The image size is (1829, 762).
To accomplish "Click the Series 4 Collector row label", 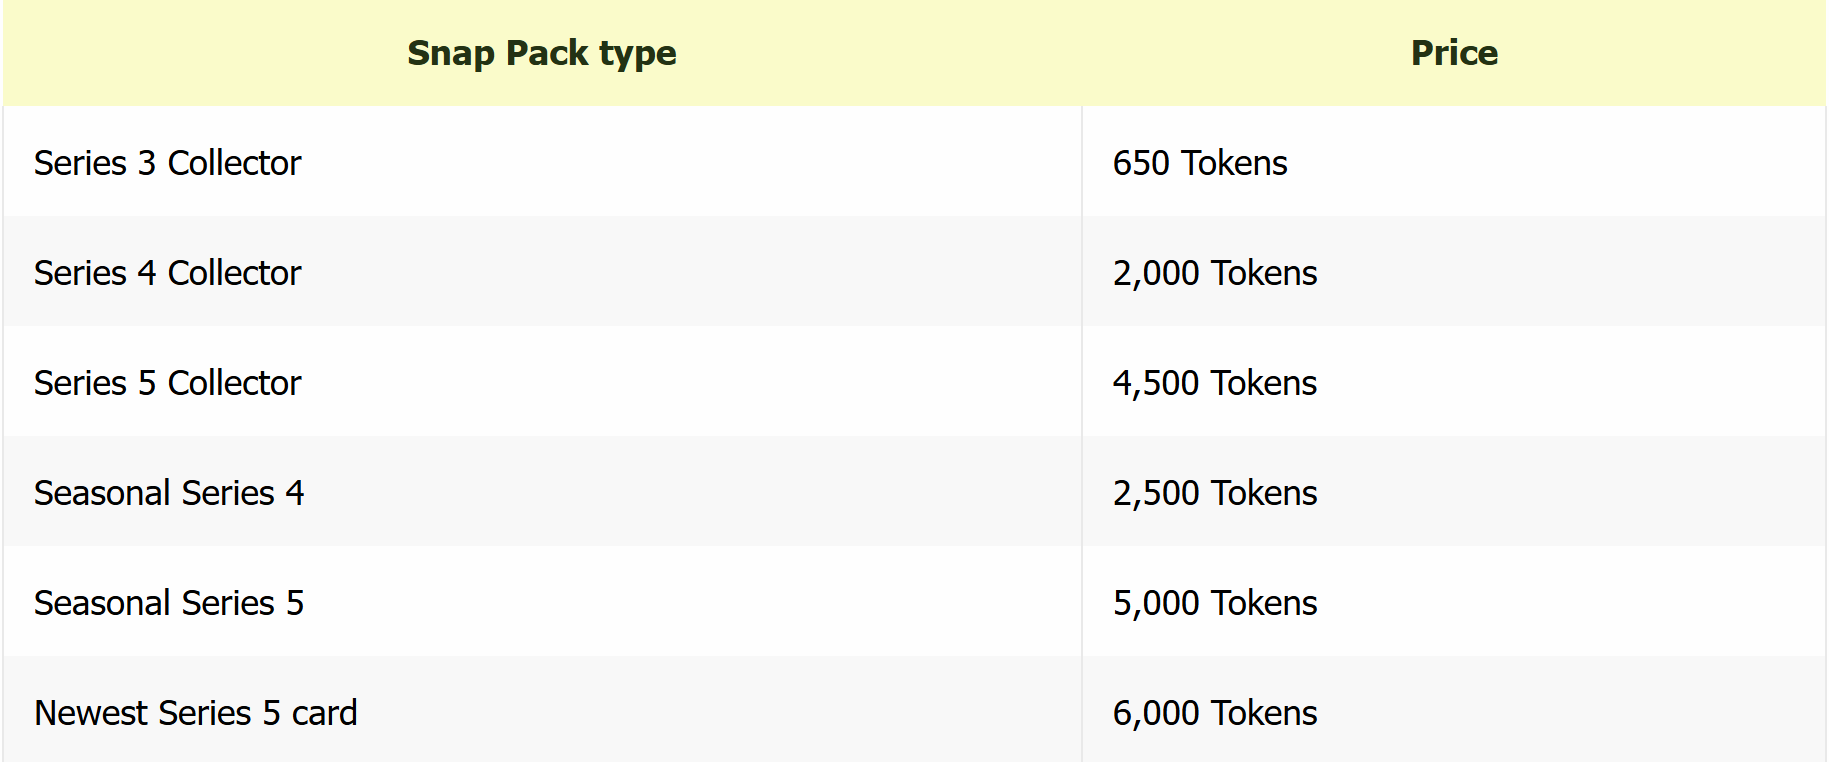I will coord(167,273).
